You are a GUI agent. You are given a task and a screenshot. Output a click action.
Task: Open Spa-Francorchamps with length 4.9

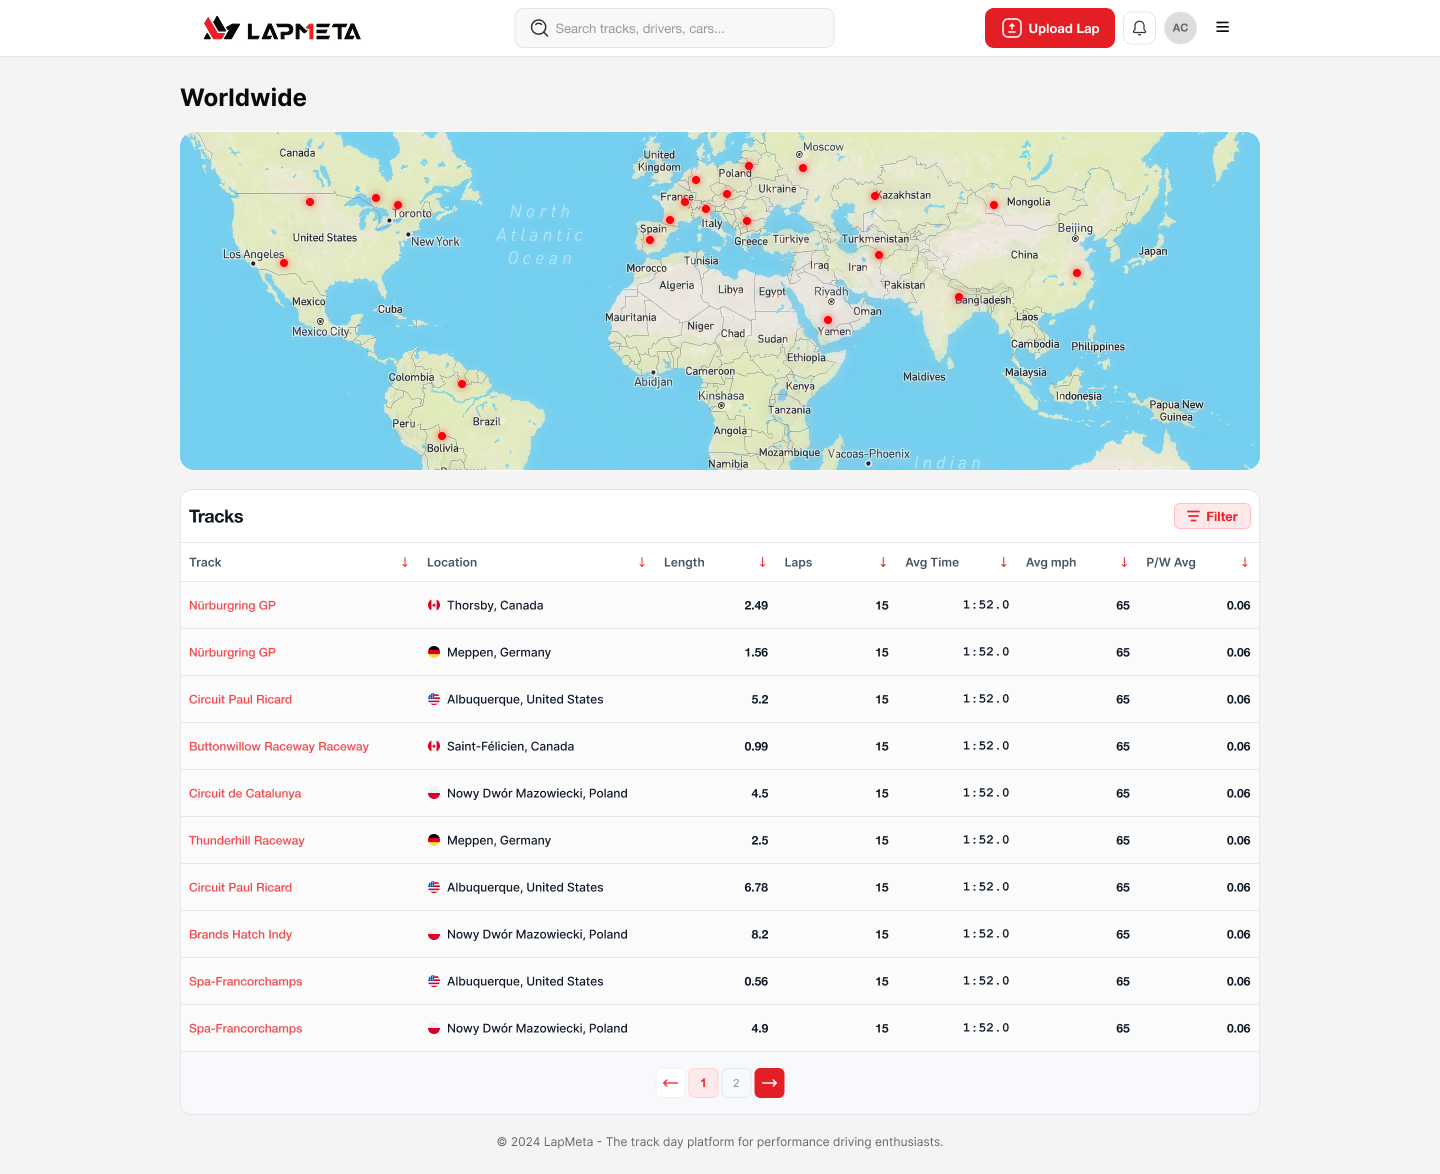246,1028
